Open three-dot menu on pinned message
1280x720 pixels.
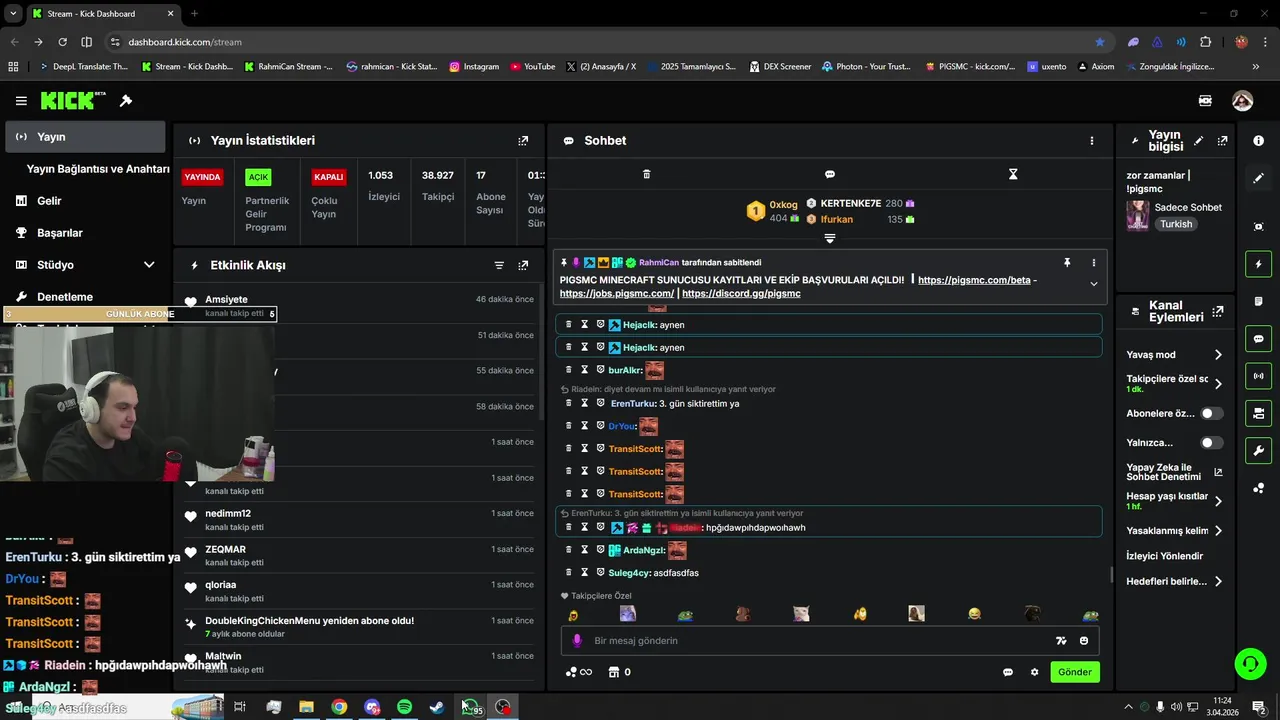click(1093, 262)
